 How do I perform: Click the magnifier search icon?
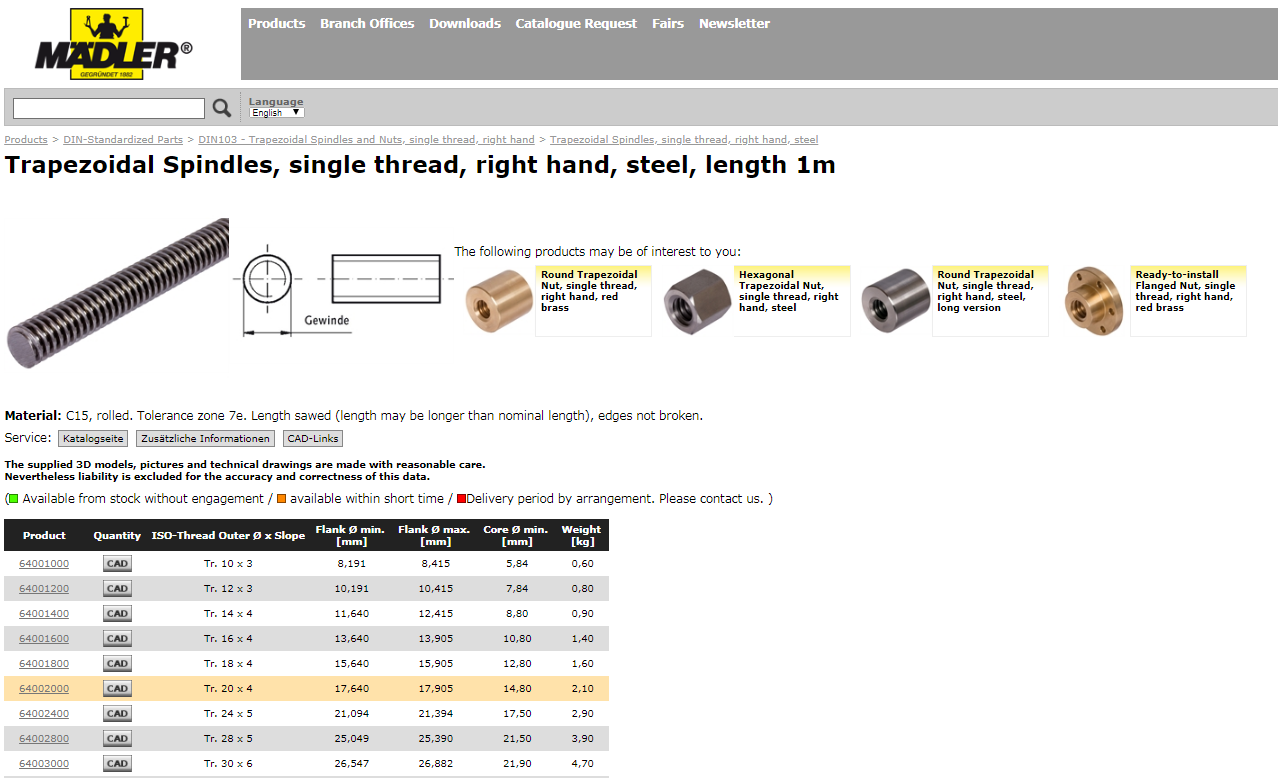coord(222,108)
